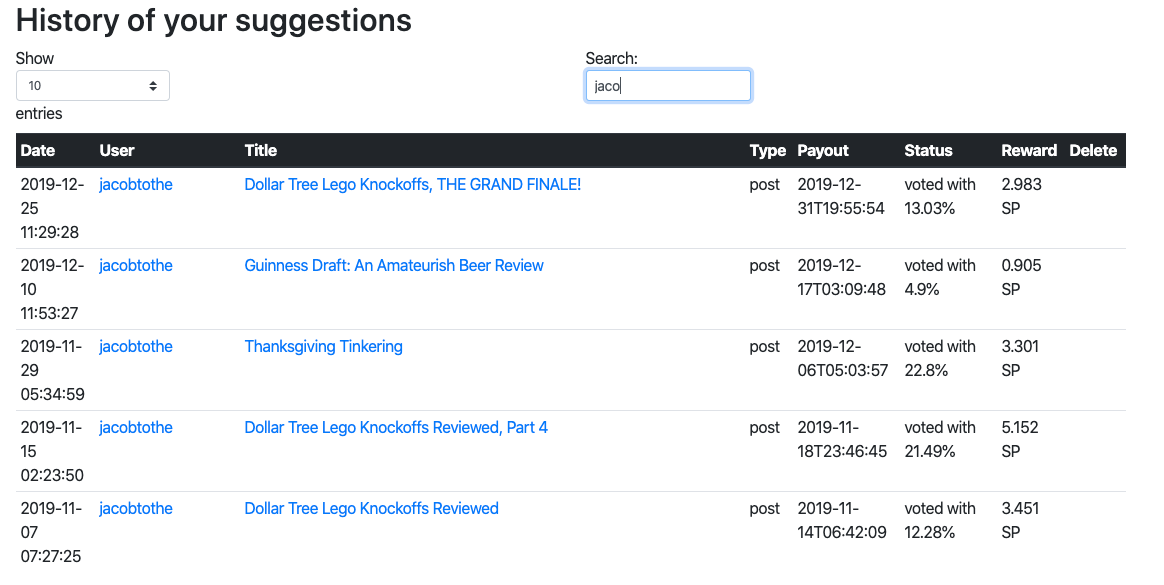Screen dimensions: 1164x585
Task: Open Dollar Tree Lego Knockoffs GRAND FINALE post
Action: pos(412,184)
